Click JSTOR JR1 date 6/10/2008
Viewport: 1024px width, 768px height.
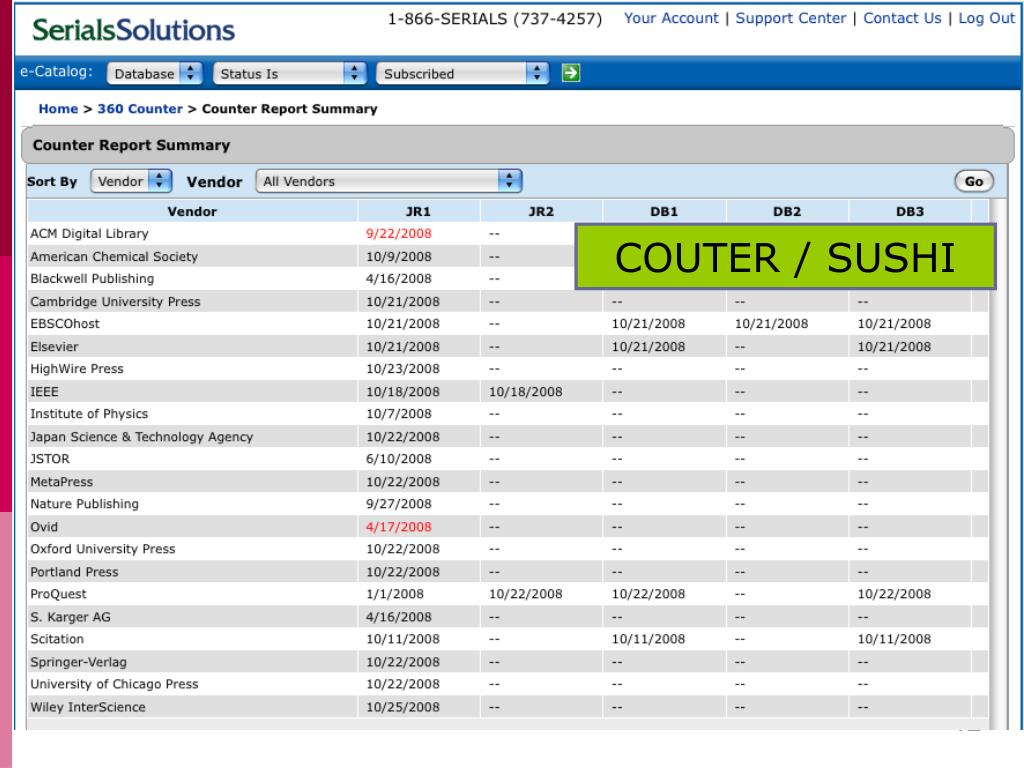tap(398, 458)
